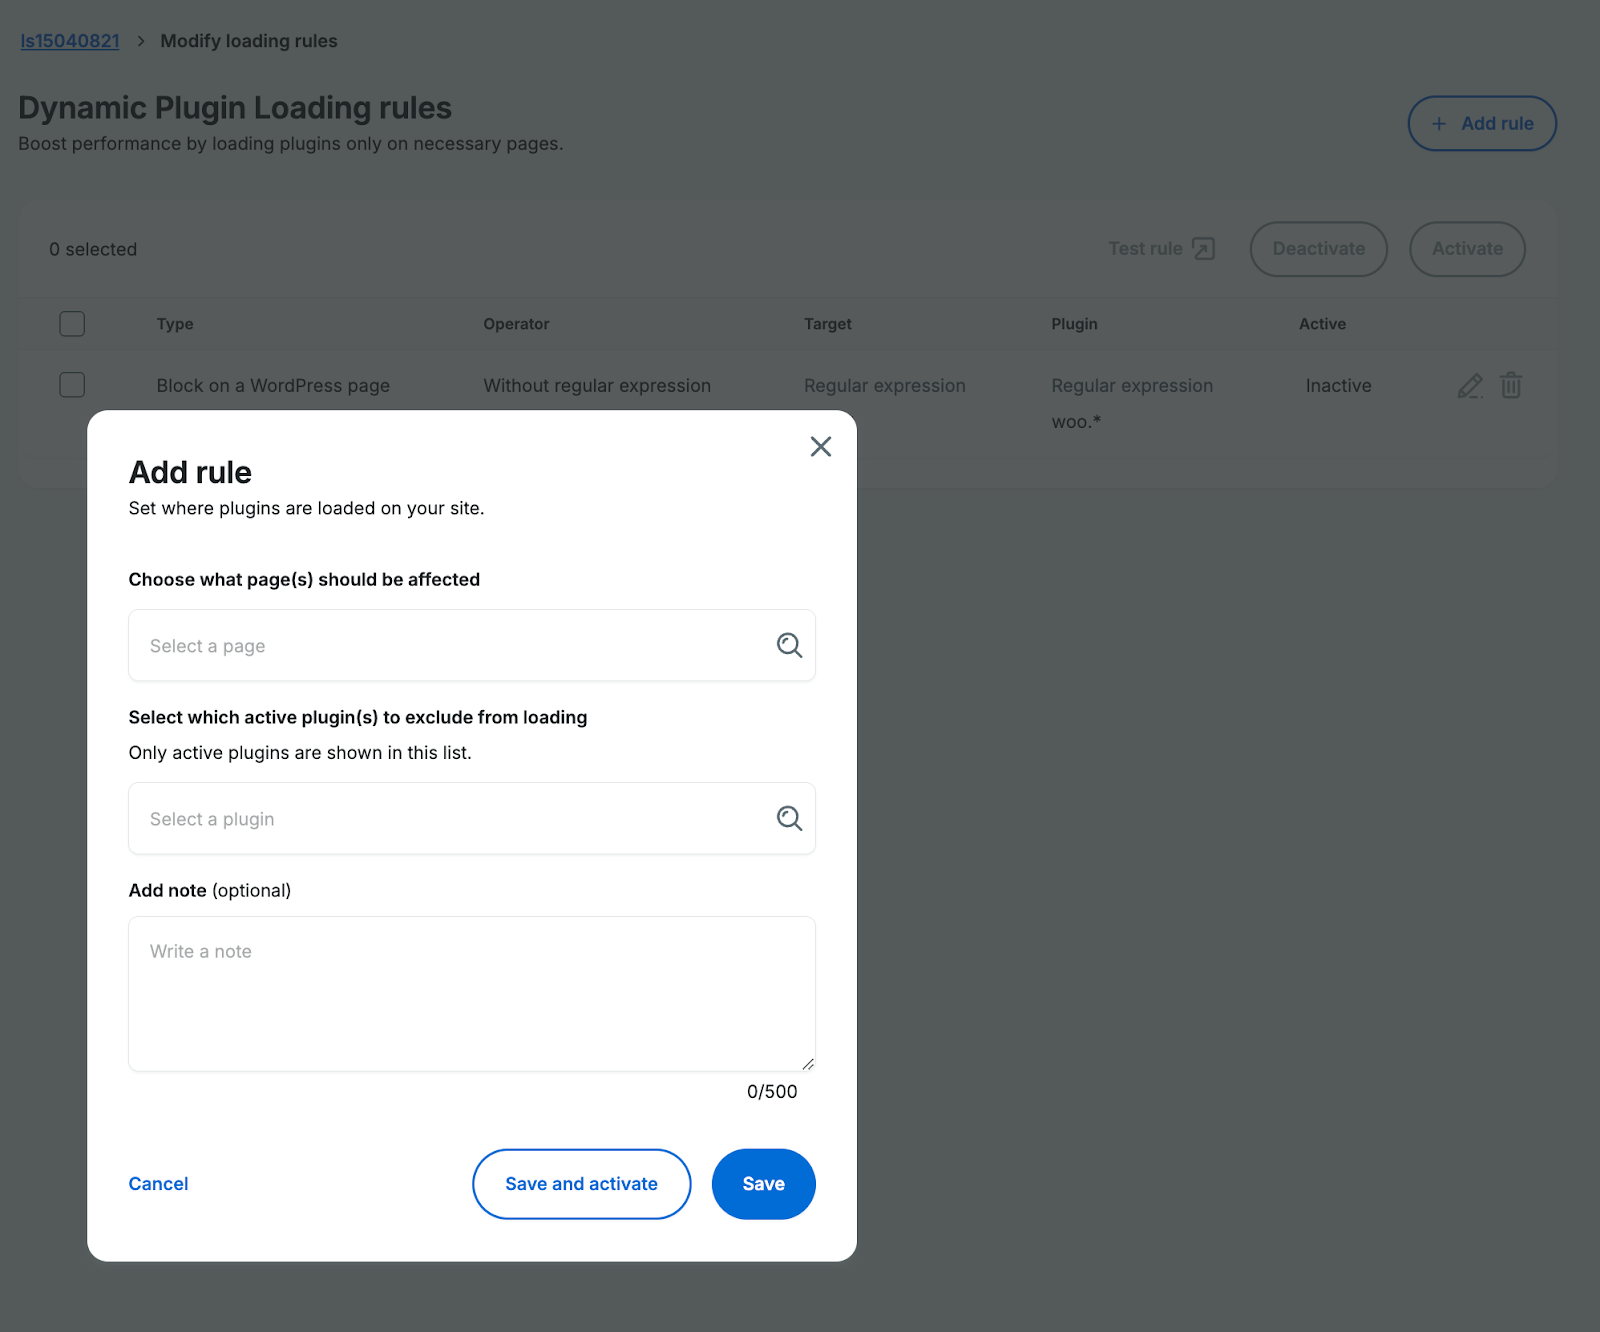Click the plus icon inside Add rule button

point(1438,123)
